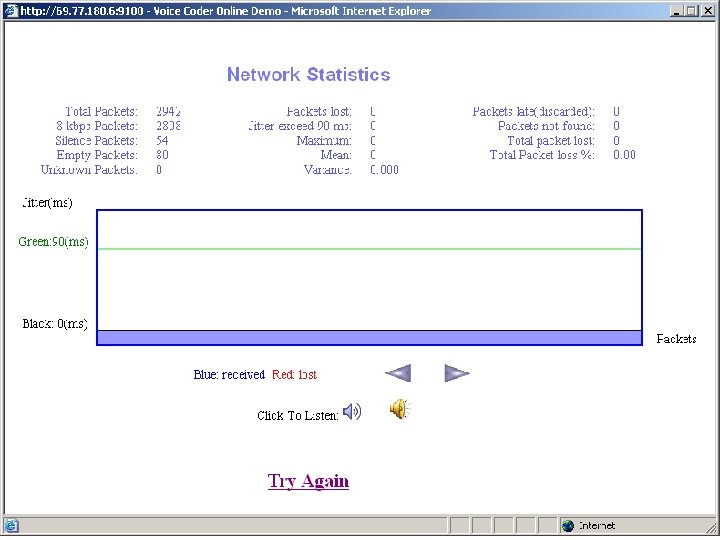Click the blue speaker icon to listen
This screenshot has width=720, height=540.
click(x=352, y=411)
